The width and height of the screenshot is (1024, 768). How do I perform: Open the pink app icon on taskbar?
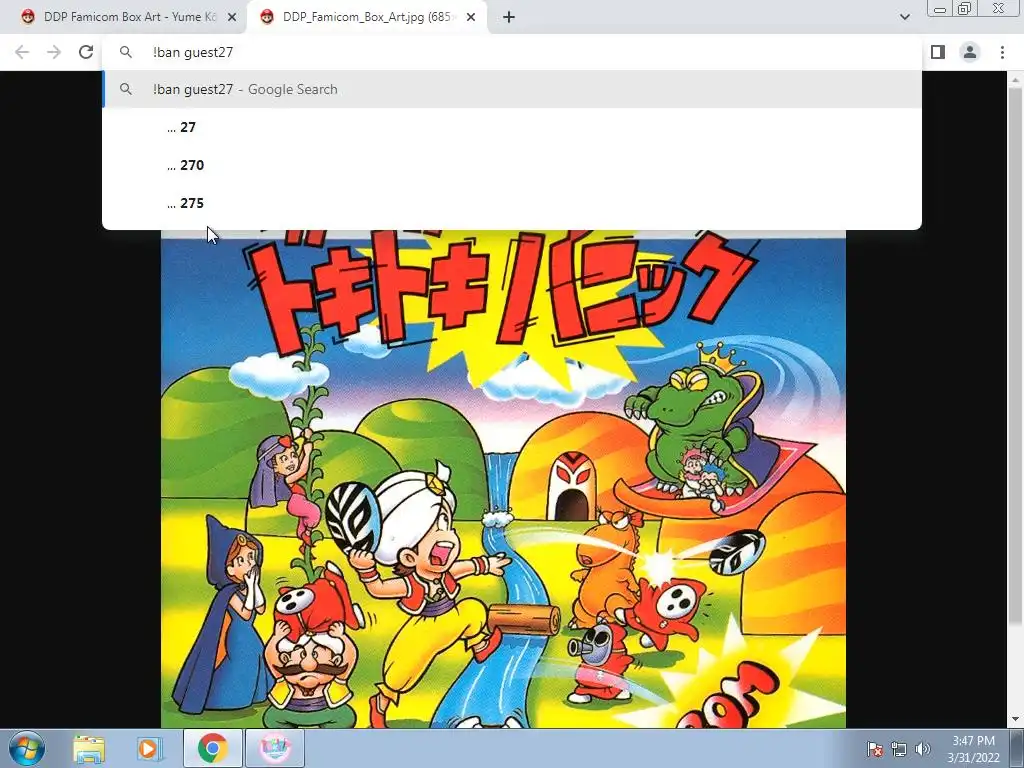click(x=275, y=748)
